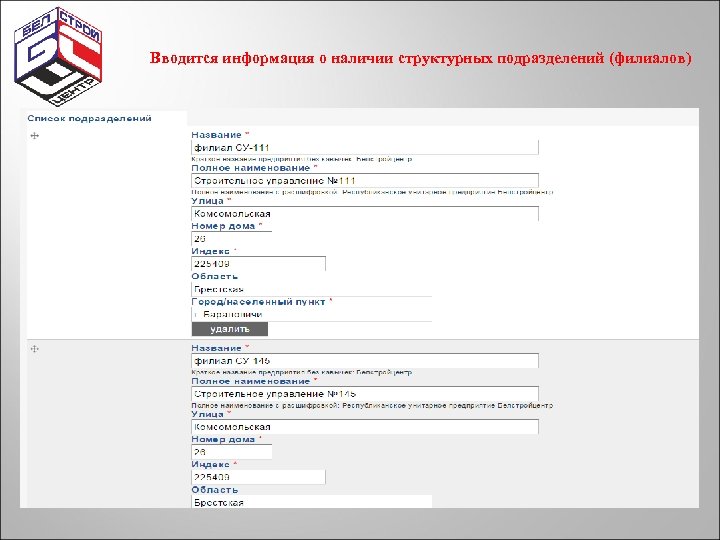This screenshot has height=540, width=720.
Task: Click the Список подразделений heading
Action: pos(90,118)
